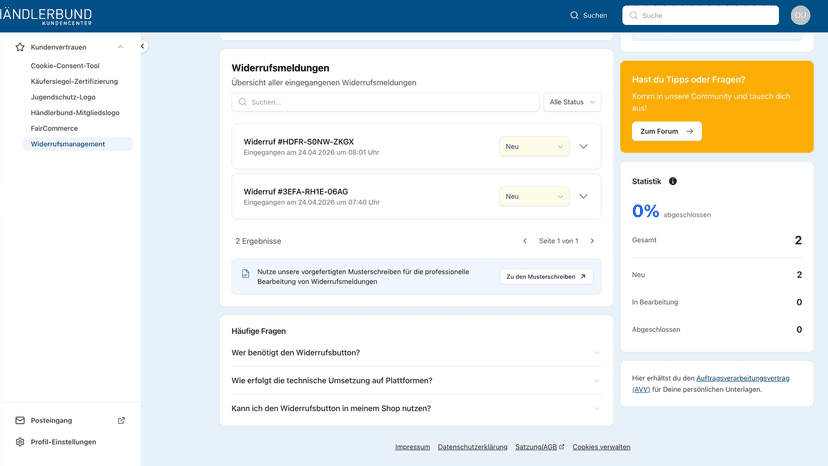
Task: Click the Kundenvertrauen star icon
Action: [20, 47]
